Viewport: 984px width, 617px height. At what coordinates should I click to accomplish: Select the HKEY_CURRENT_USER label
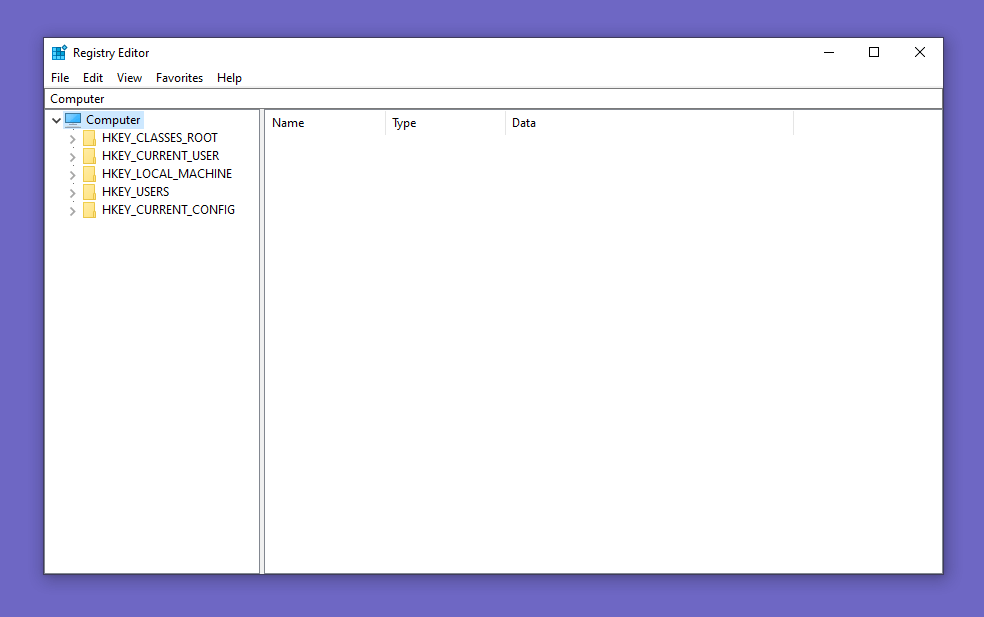[x=161, y=156]
